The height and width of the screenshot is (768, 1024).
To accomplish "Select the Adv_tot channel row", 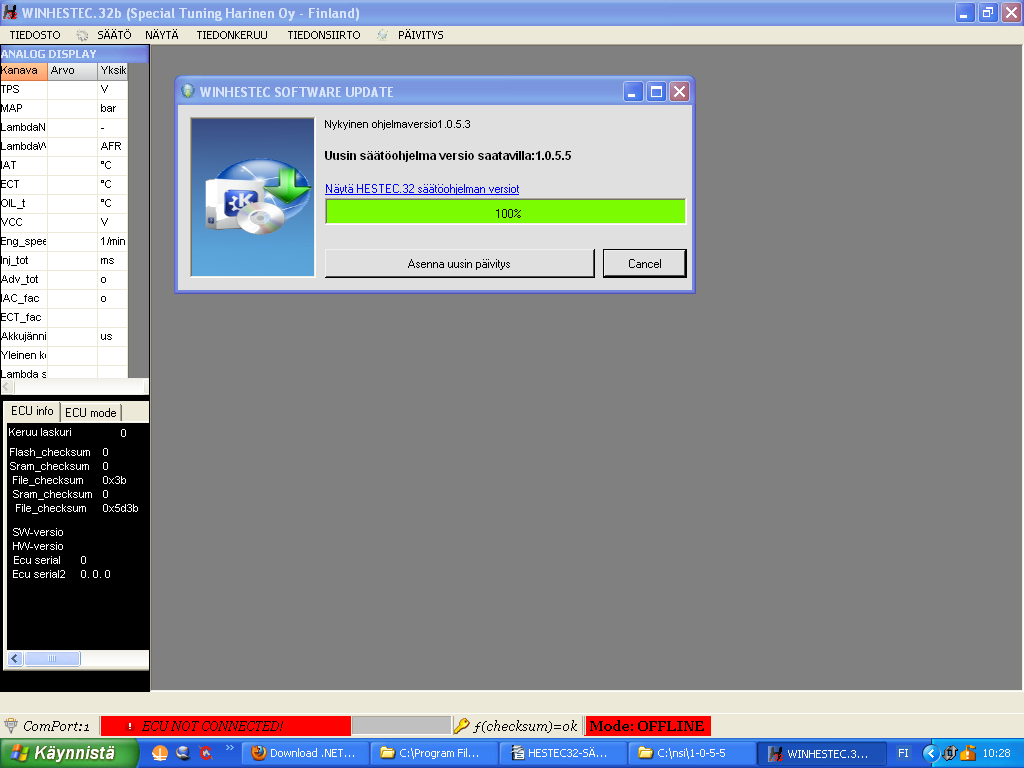I will [x=64, y=280].
